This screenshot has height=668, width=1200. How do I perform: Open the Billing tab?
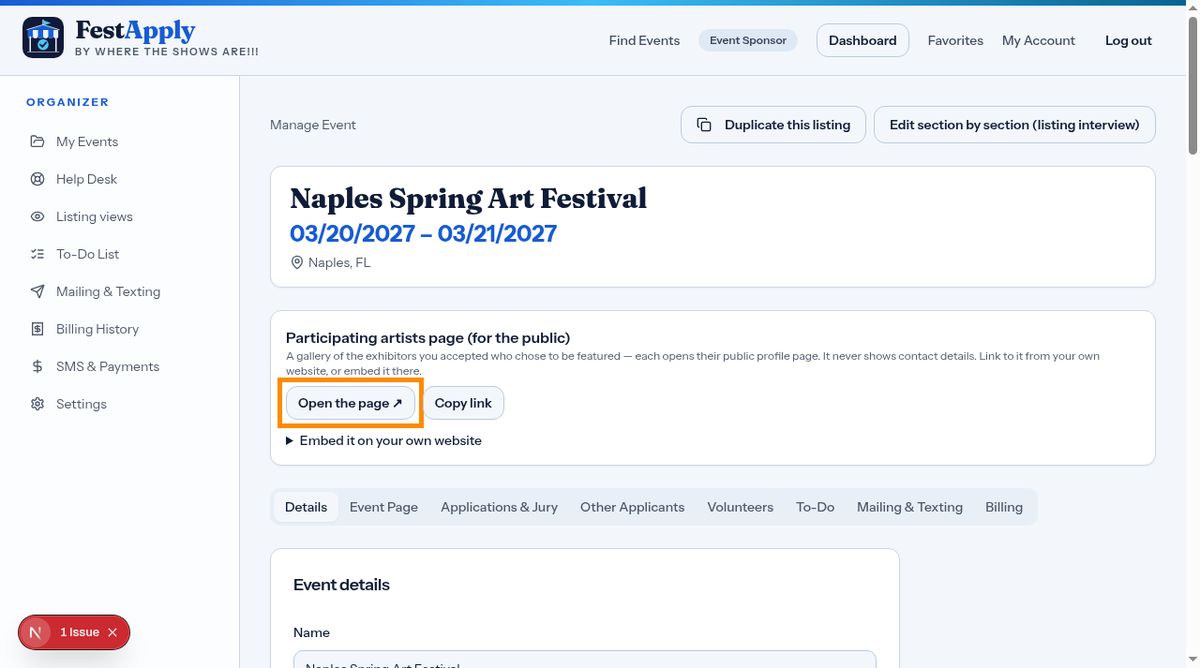click(x=1004, y=507)
